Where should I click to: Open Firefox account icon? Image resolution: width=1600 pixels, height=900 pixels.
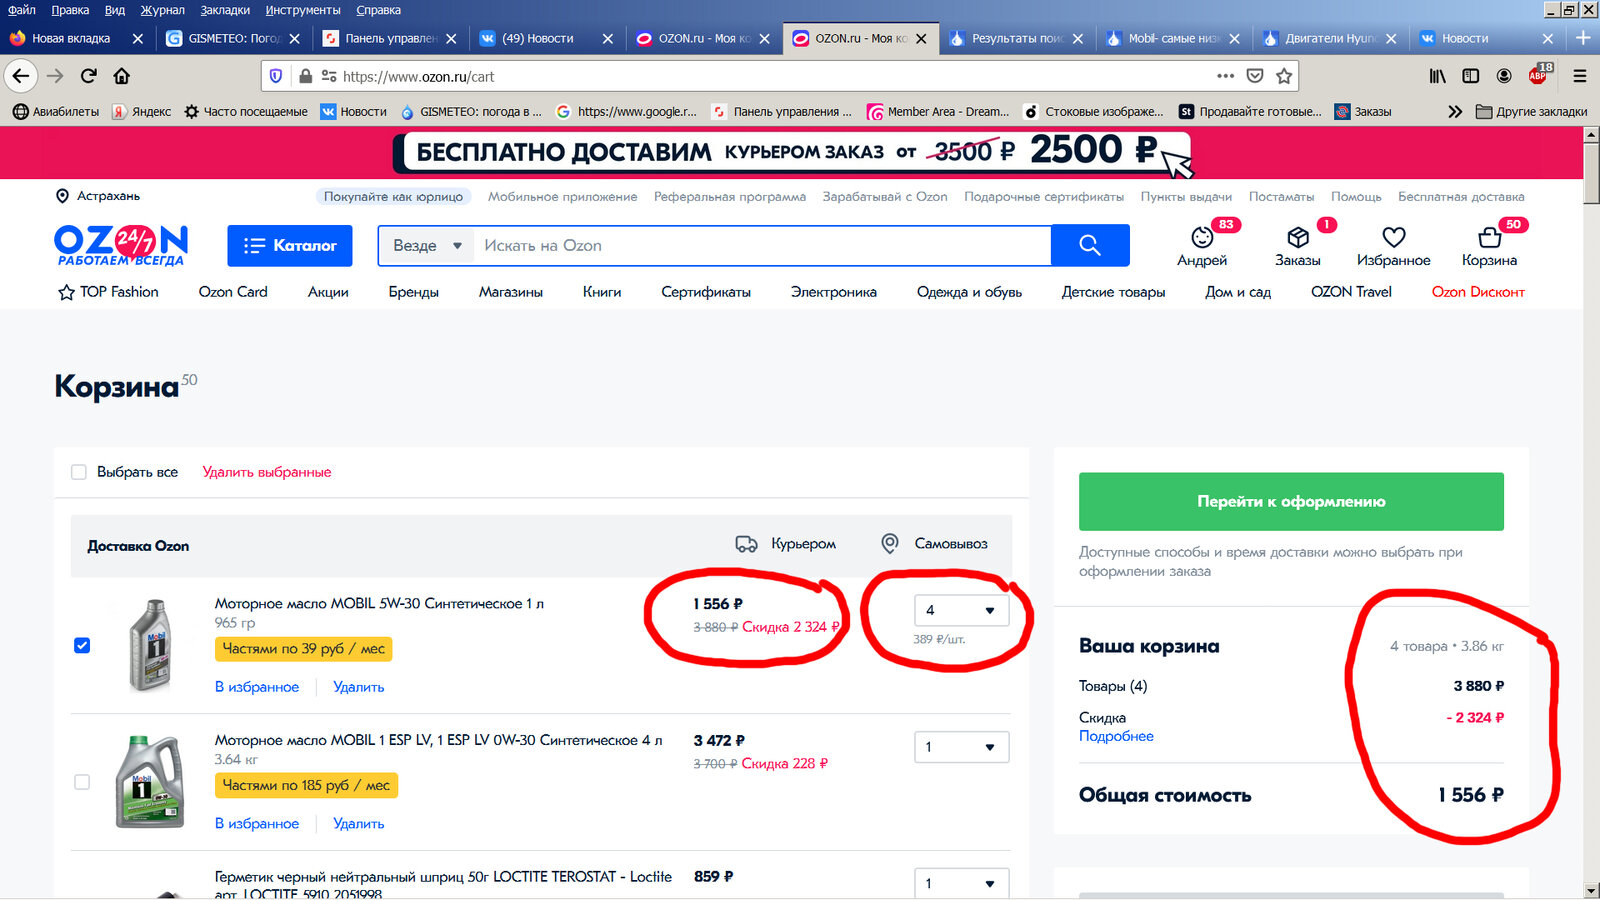pyautogui.click(x=1504, y=76)
